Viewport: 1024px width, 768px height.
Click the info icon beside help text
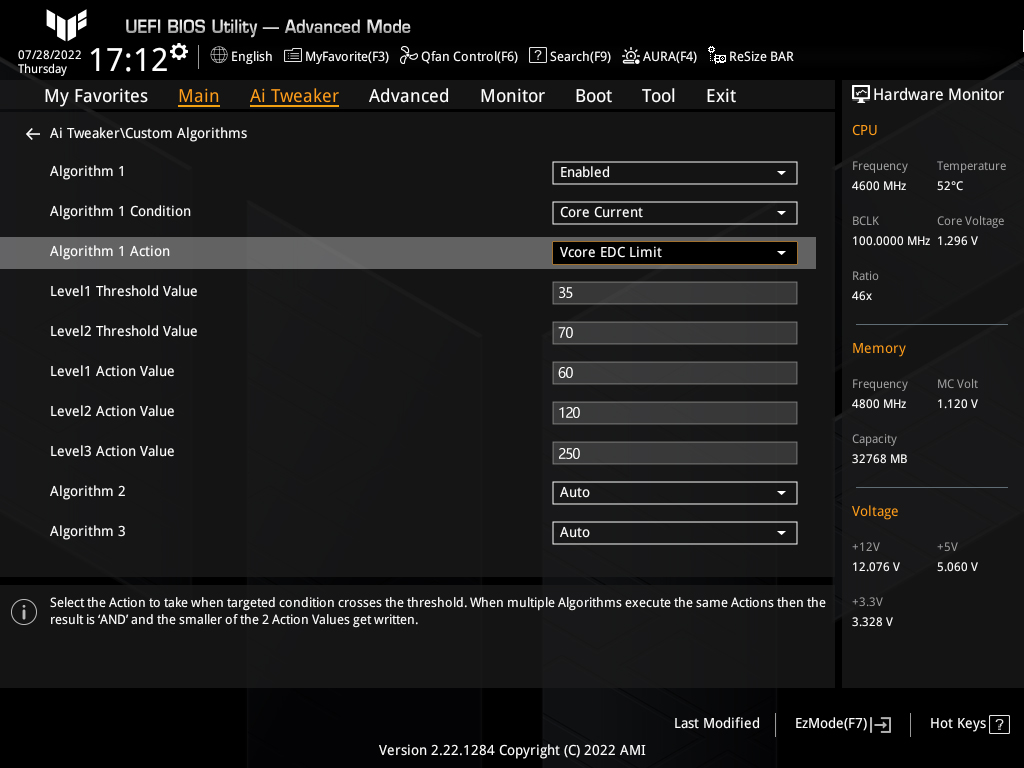[x=24, y=612]
